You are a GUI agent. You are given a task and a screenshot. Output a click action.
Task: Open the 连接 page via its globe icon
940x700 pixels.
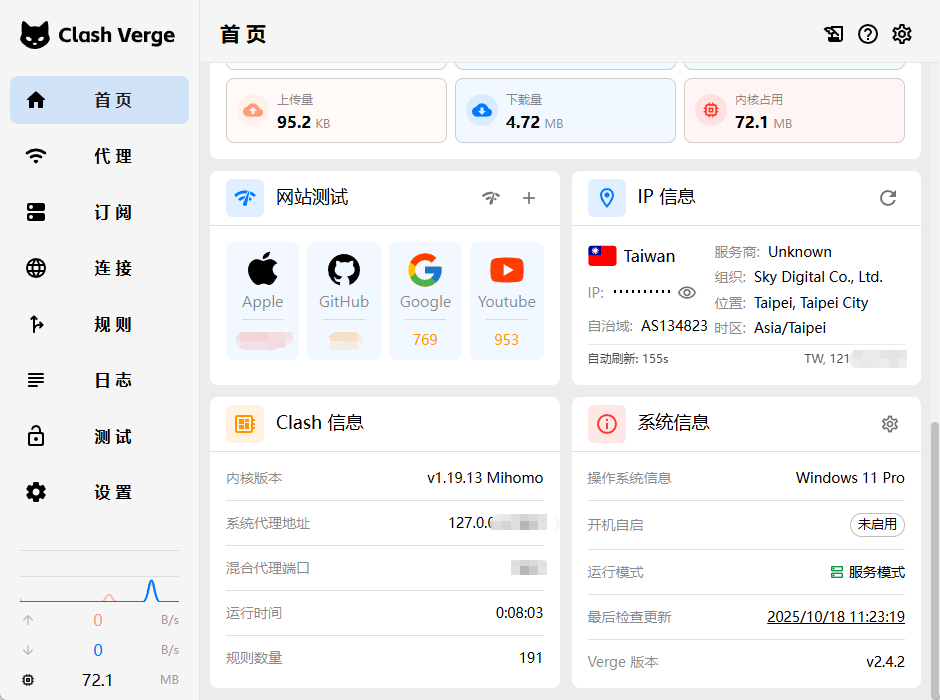(35, 268)
